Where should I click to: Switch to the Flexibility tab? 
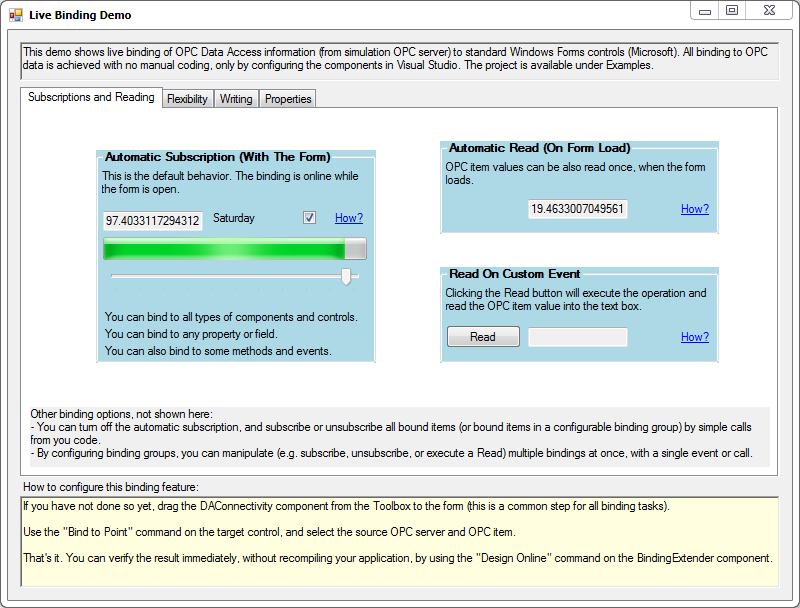187,98
